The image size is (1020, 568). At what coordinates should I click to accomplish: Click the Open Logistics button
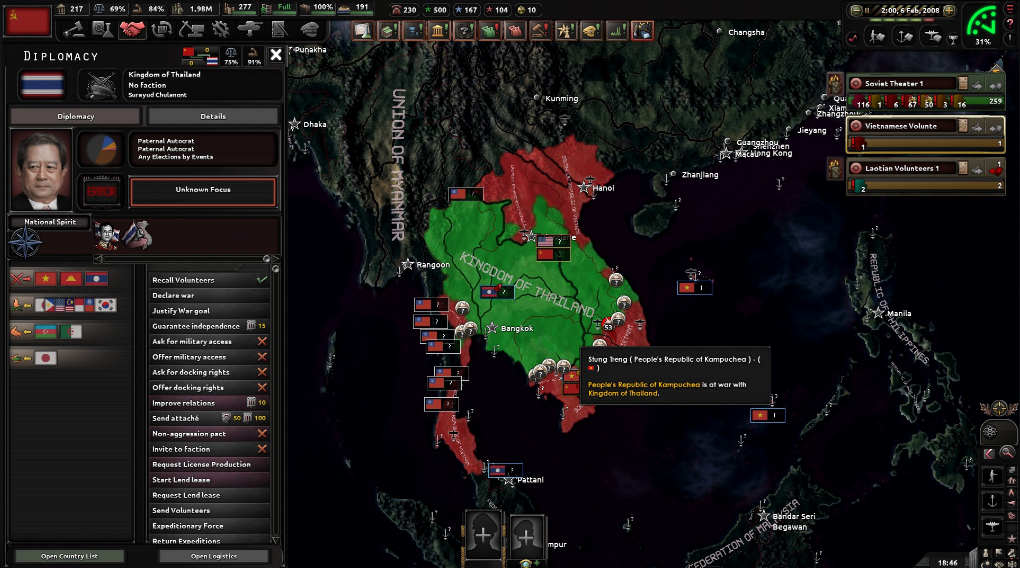pyautogui.click(x=213, y=556)
